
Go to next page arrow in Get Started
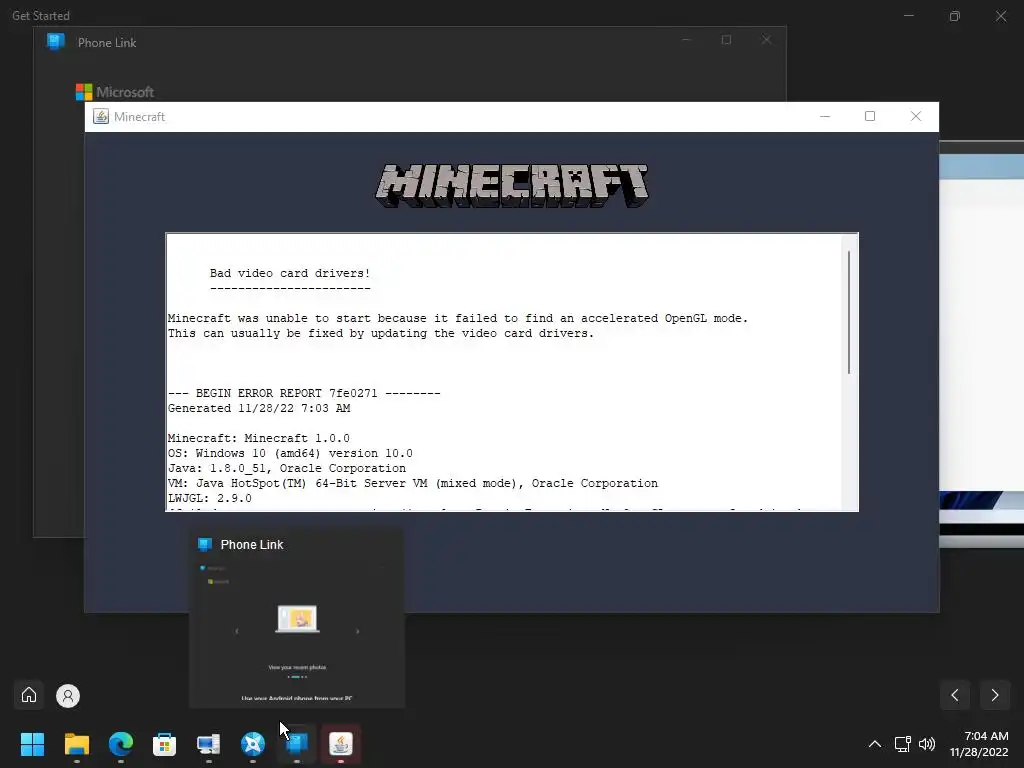[995, 695]
